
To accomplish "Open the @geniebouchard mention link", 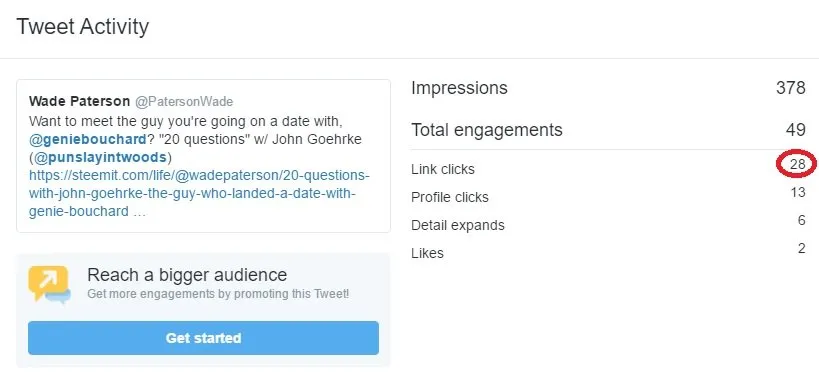I will 87,139.
